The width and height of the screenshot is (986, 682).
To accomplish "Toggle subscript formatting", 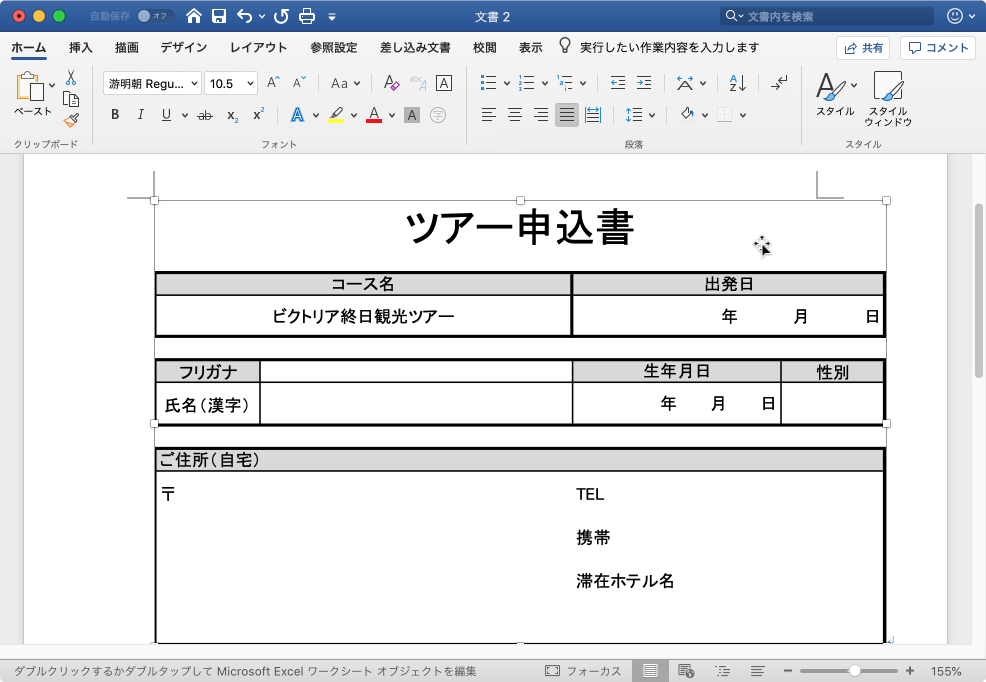I will (x=232, y=116).
